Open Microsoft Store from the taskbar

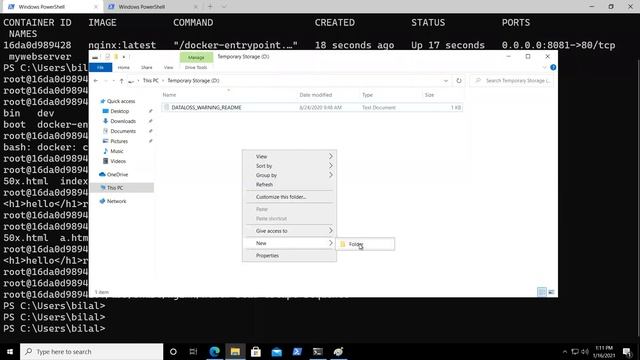pyautogui.click(x=256, y=351)
